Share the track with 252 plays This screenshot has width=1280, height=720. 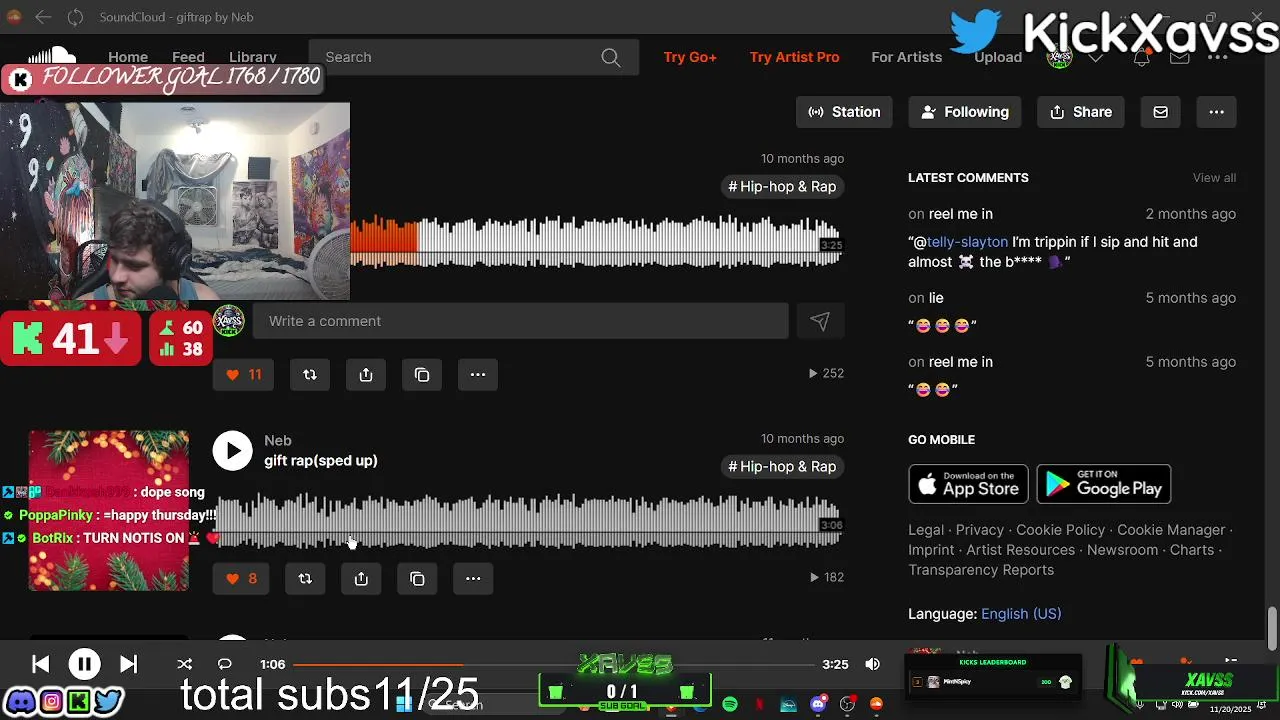click(366, 374)
